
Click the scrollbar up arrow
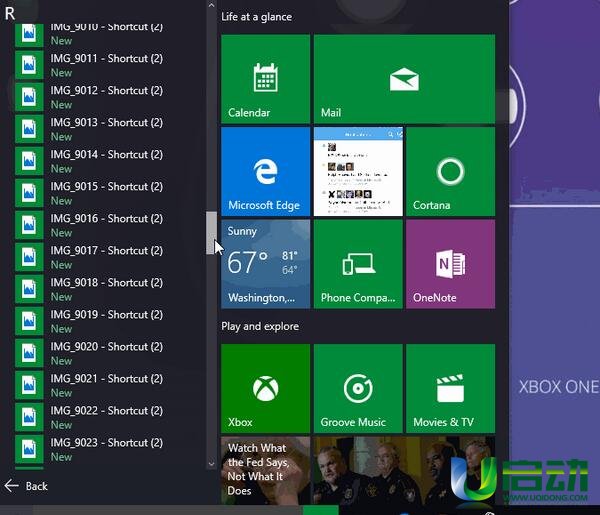tap(211, 5)
